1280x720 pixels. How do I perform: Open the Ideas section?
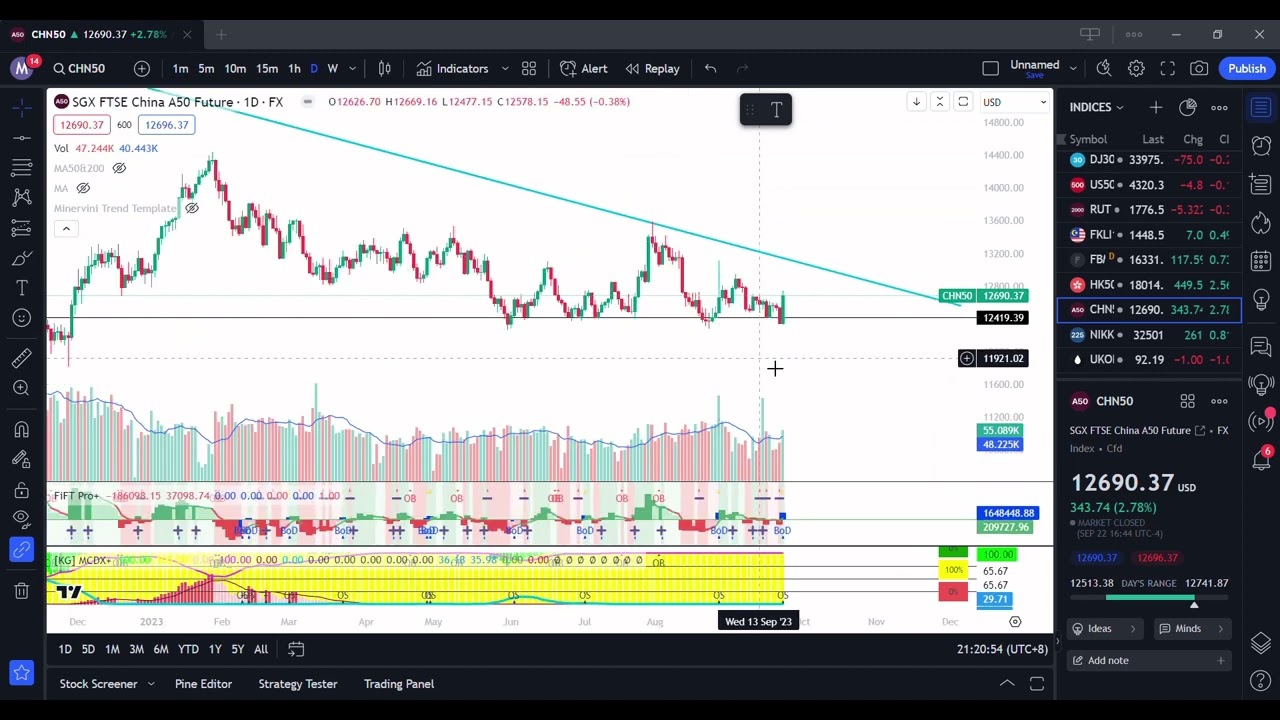[1104, 629]
